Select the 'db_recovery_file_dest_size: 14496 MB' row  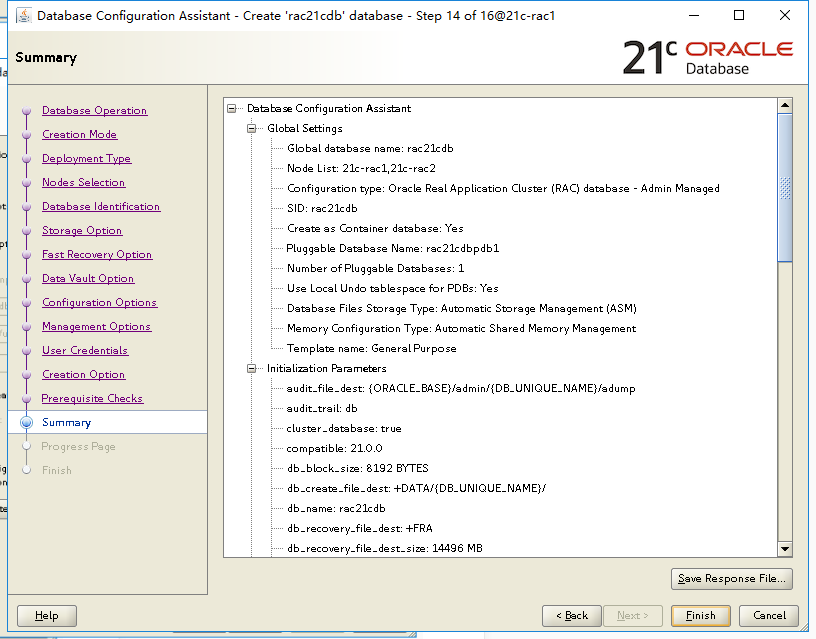(x=385, y=548)
